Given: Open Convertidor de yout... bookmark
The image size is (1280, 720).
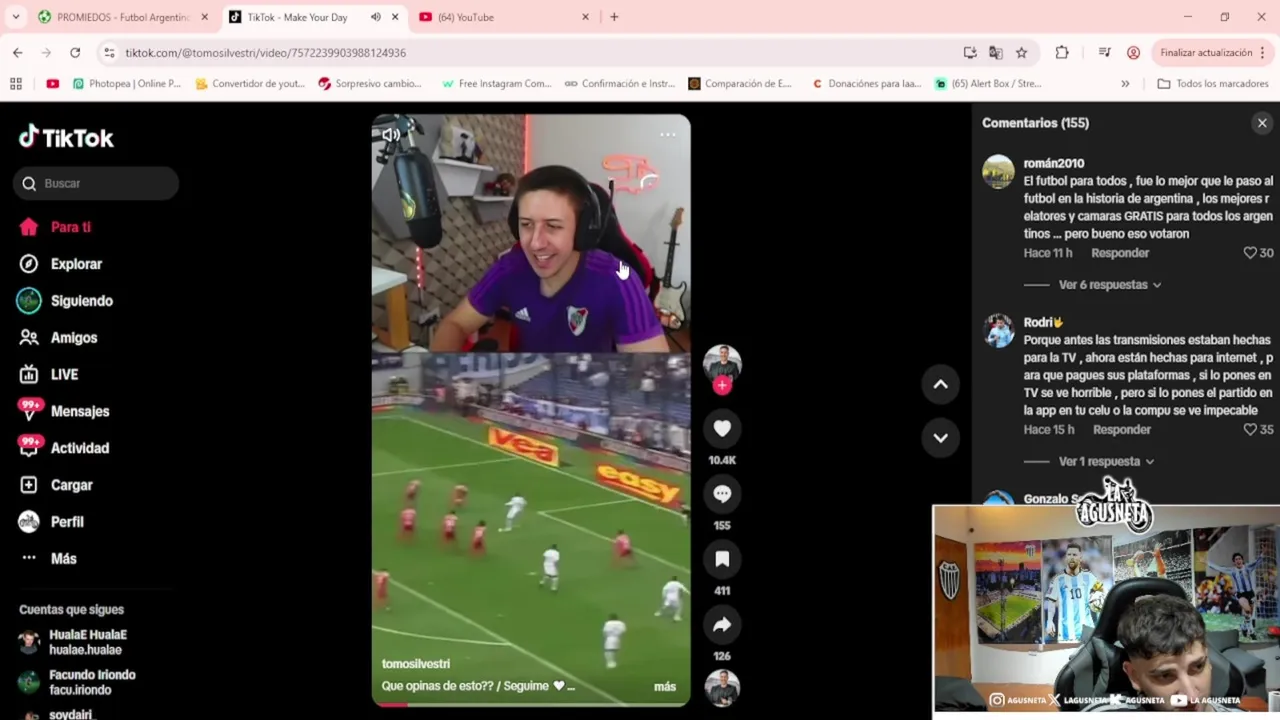Looking at the screenshot, I should 250,84.
